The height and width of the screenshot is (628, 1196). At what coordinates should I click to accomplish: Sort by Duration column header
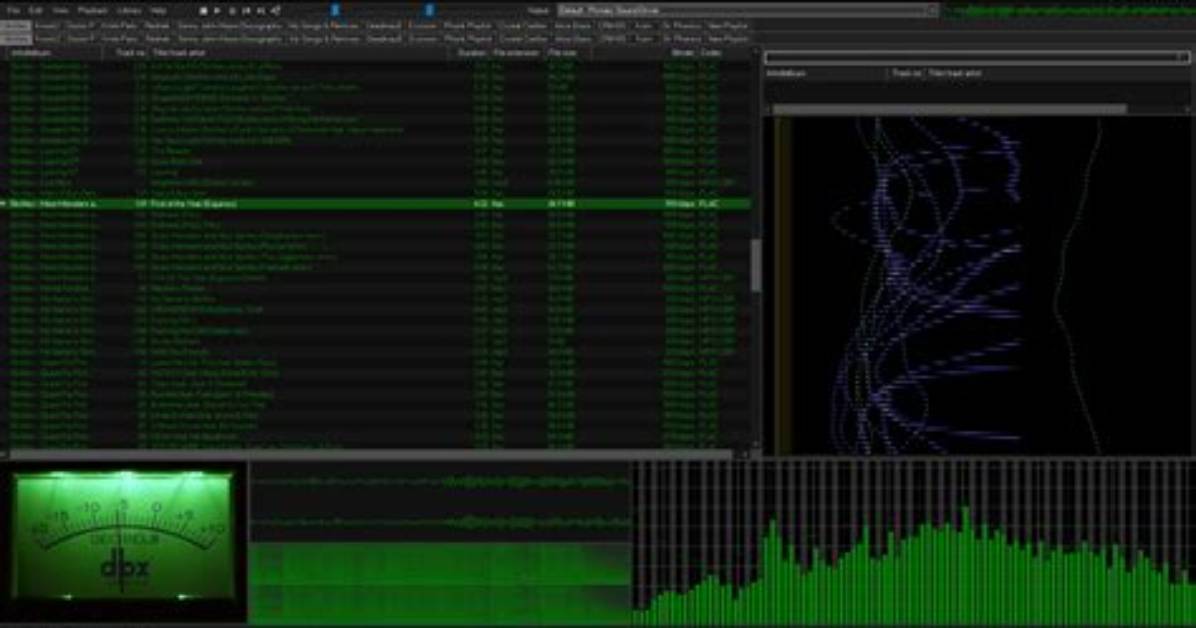[x=471, y=53]
